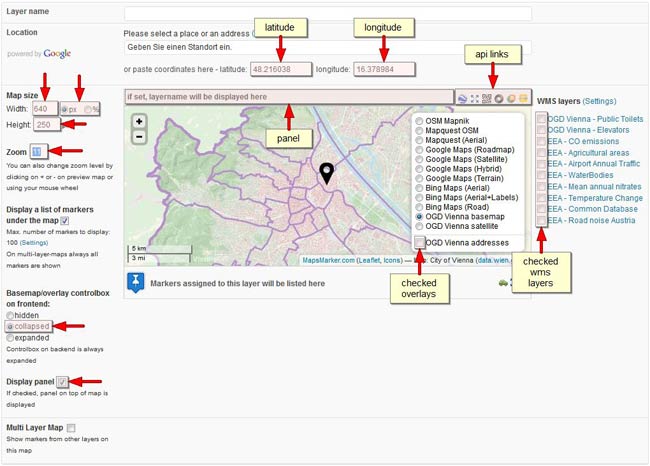Viewport: 650px width, 466px height.
Task: Click the blue pin markers list icon
Action: click(136, 282)
